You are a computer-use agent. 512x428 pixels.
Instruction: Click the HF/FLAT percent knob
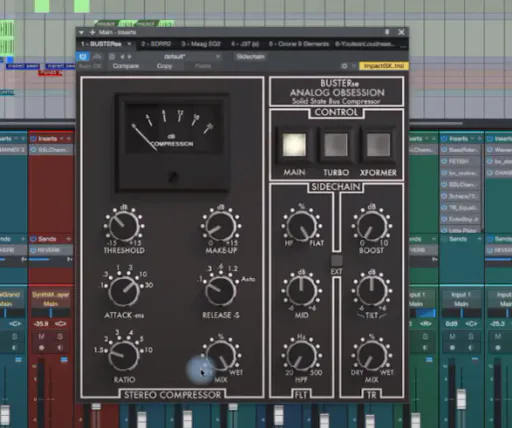[x=302, y=226]
